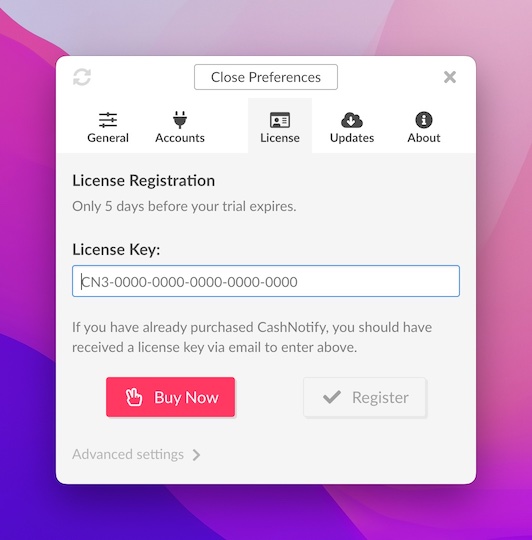Click the hand icon on Buy Now
The image size is (532, 540).
134,397
